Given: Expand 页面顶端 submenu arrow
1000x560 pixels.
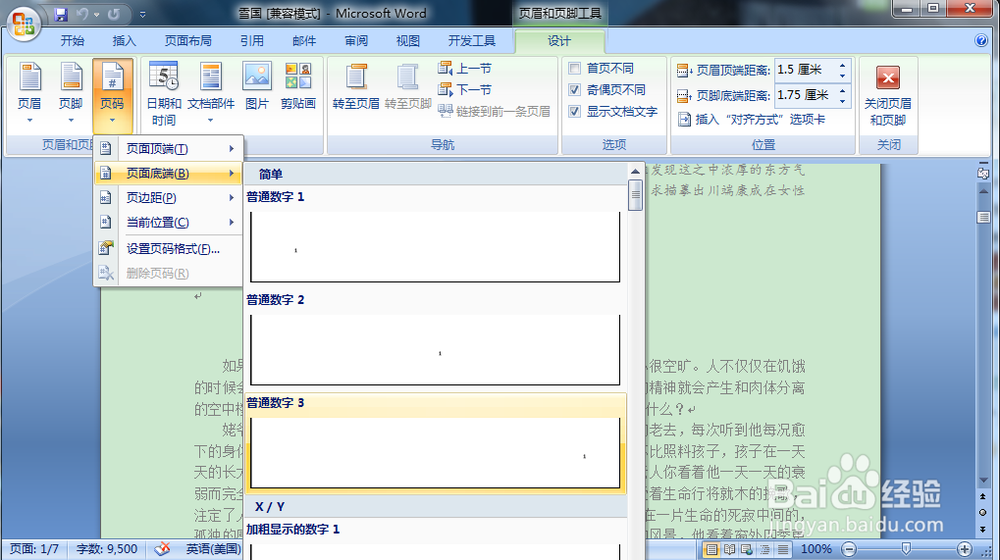Looking at the screenshot, I should [x=232, y=149].
